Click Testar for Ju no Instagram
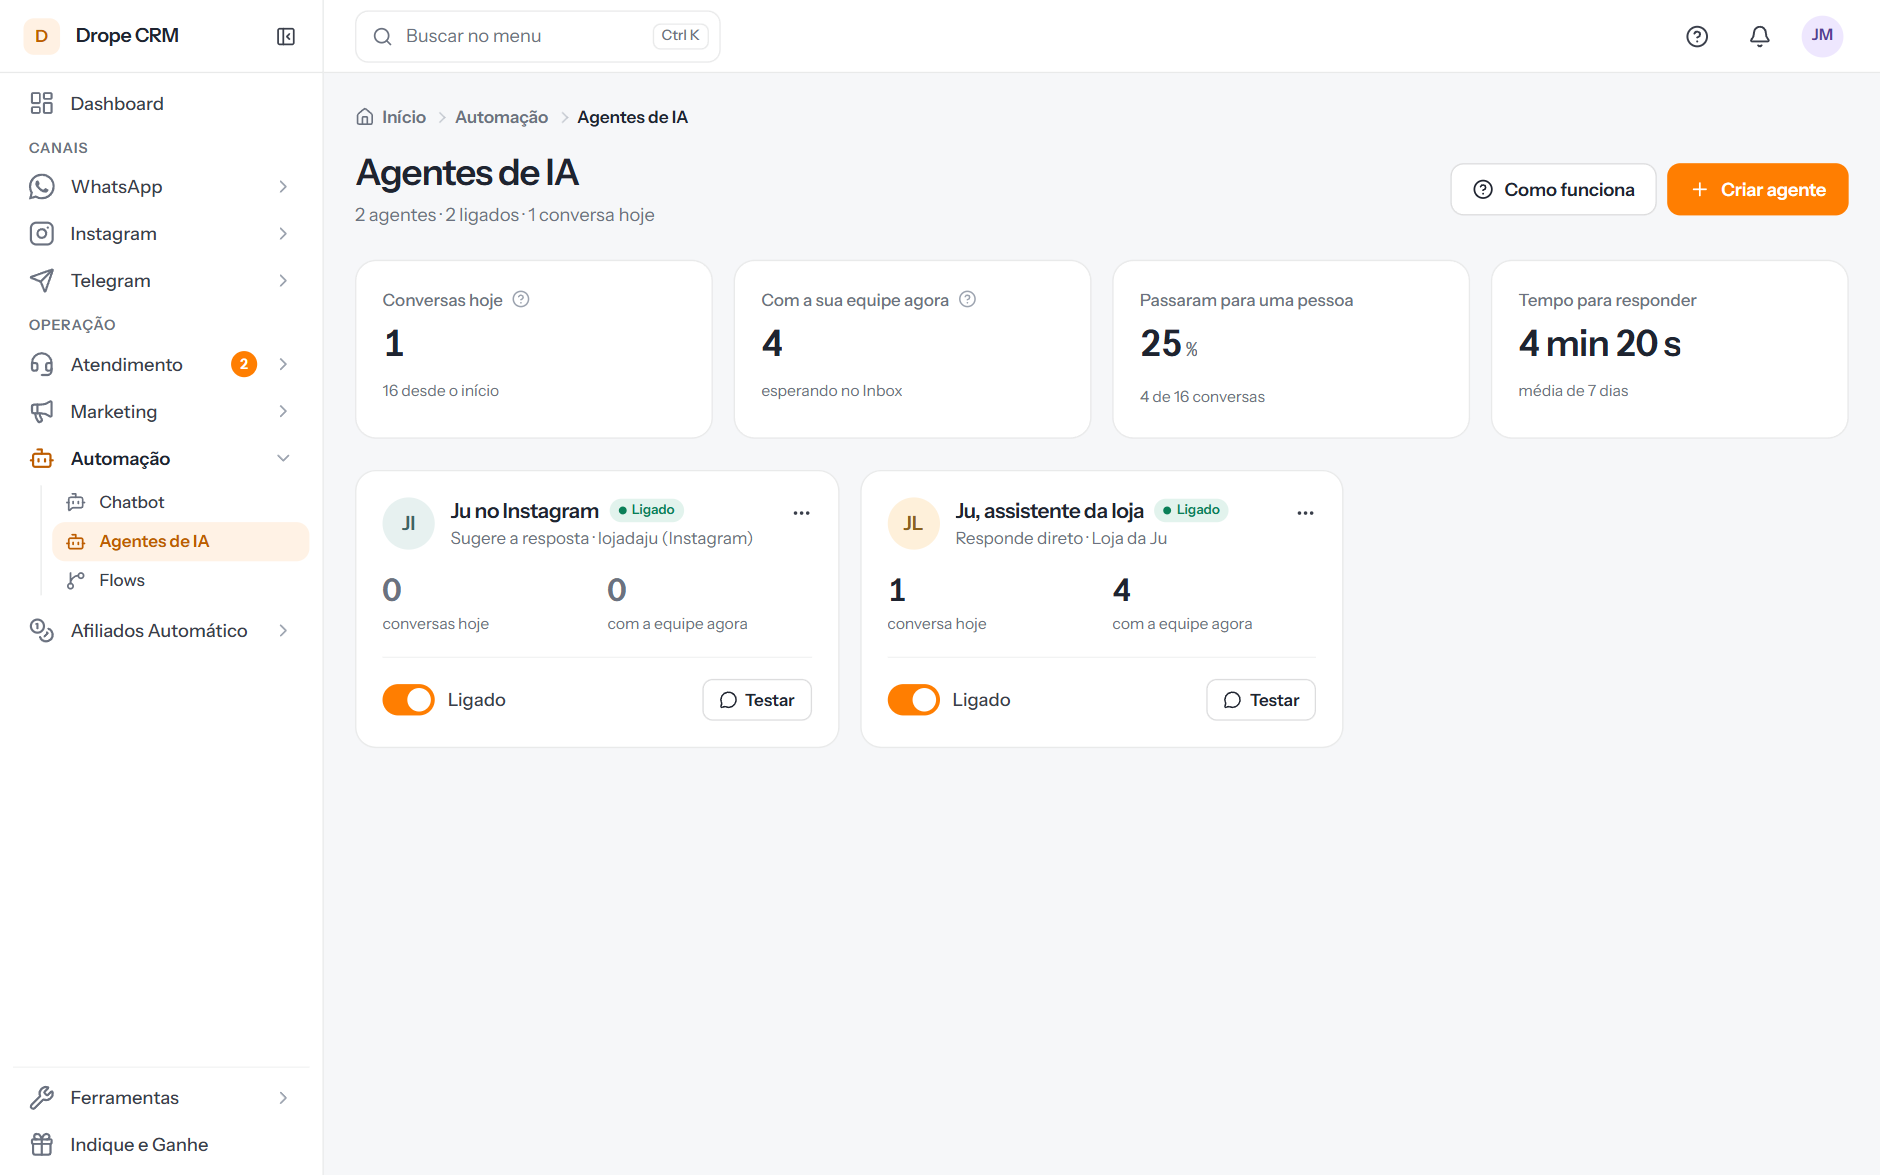The image size is (1880, 1175). [757, 700]
